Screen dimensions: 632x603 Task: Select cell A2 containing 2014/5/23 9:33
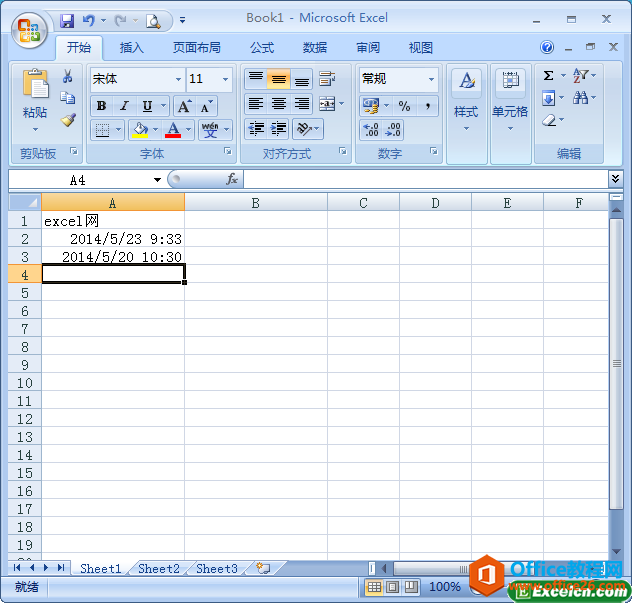click(x=113, y=239)
